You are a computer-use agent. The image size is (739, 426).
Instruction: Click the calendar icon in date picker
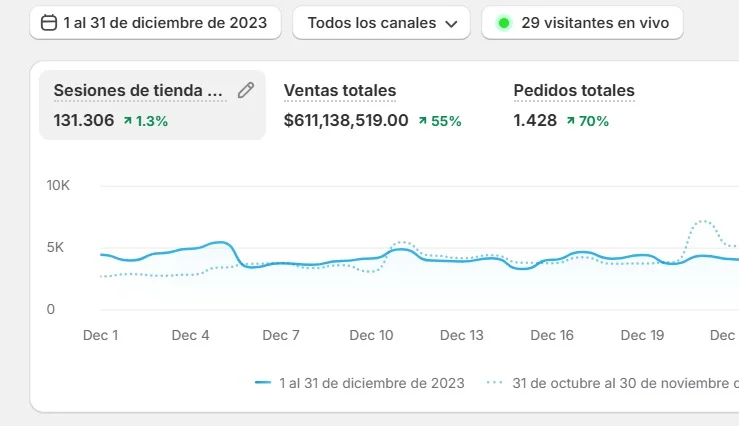48,22
